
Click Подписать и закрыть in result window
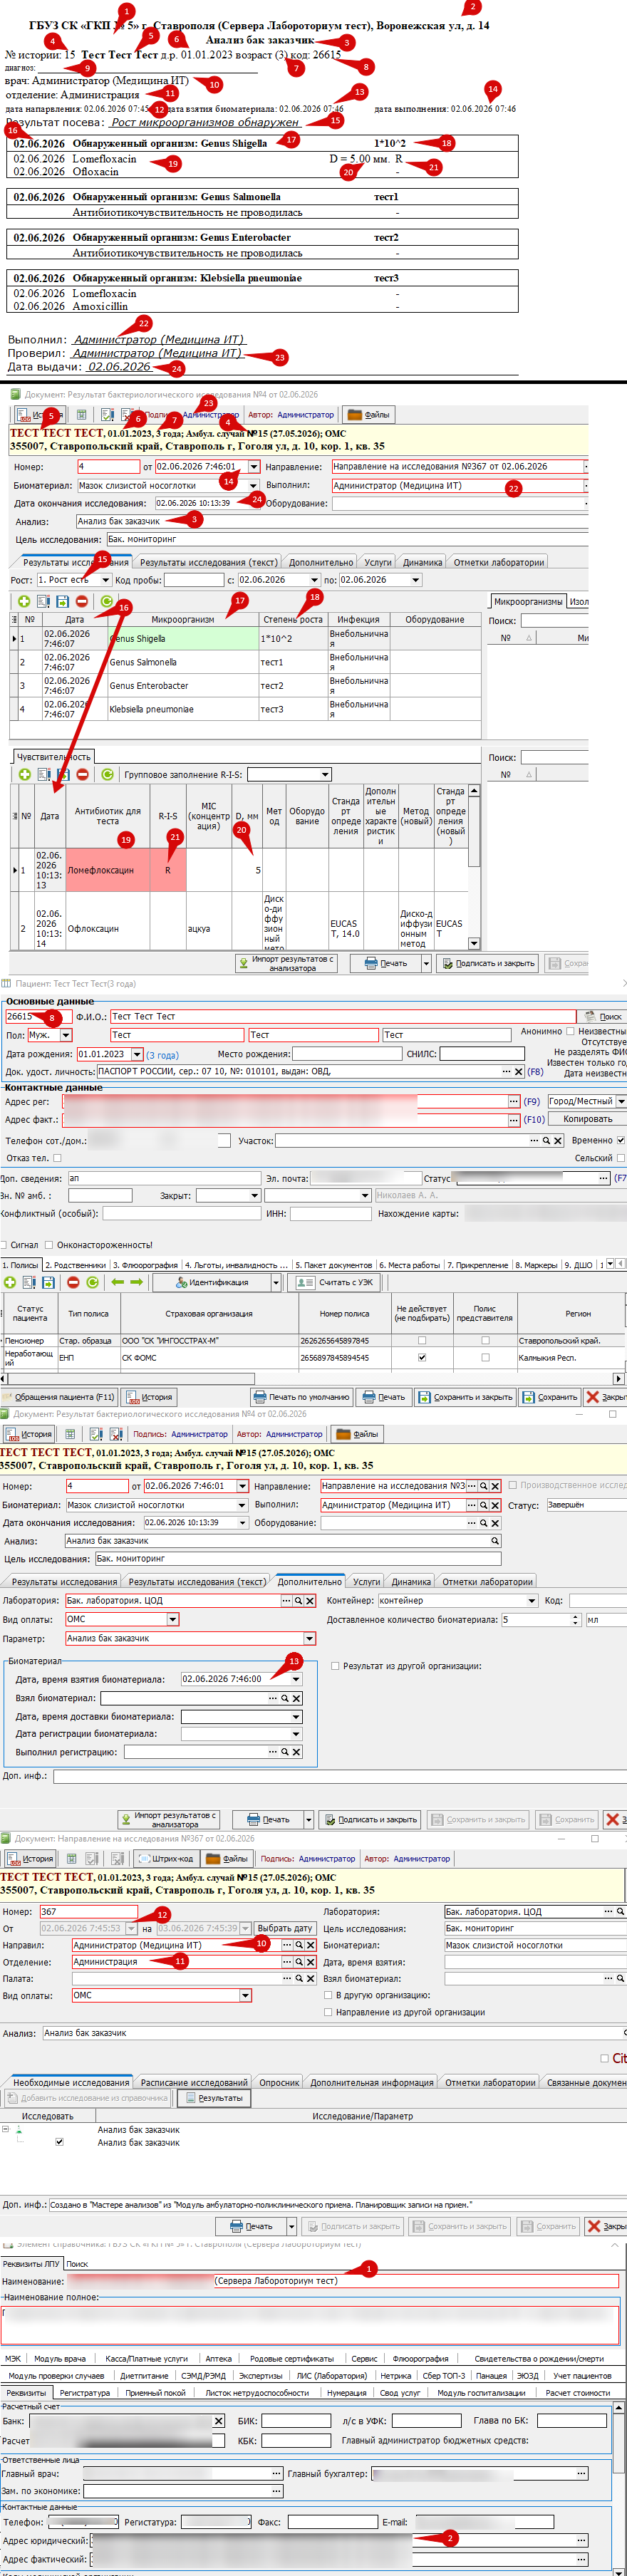click(489, 963)
